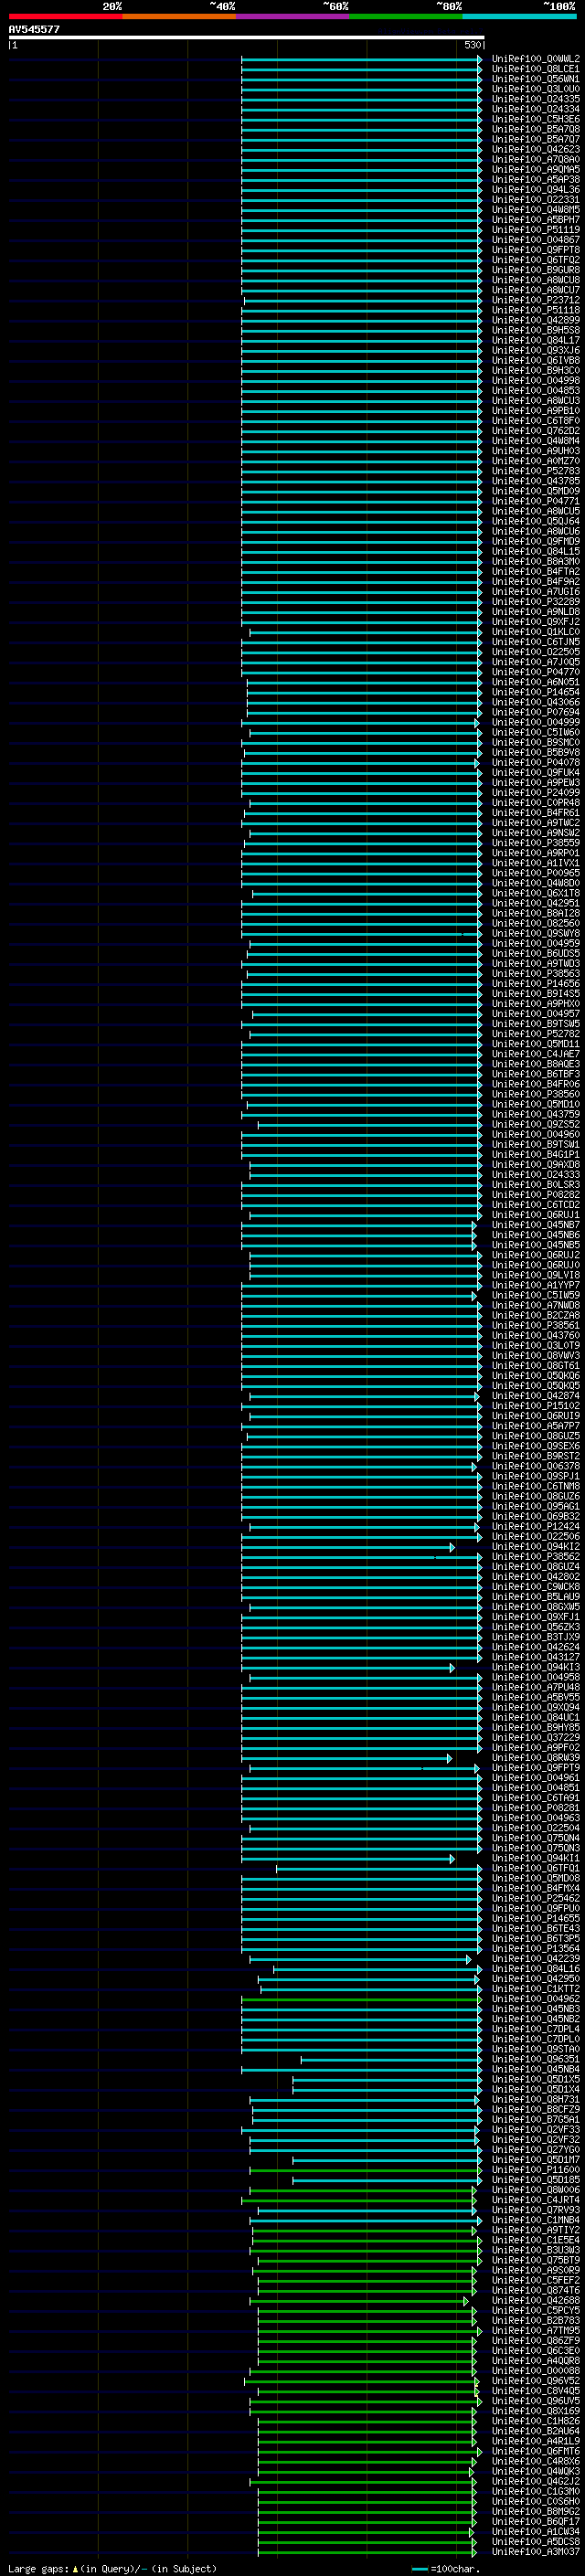
Task: Click label UniRef100_A5A7P7
Action: pyautogui.click(x=536, y=1426)
